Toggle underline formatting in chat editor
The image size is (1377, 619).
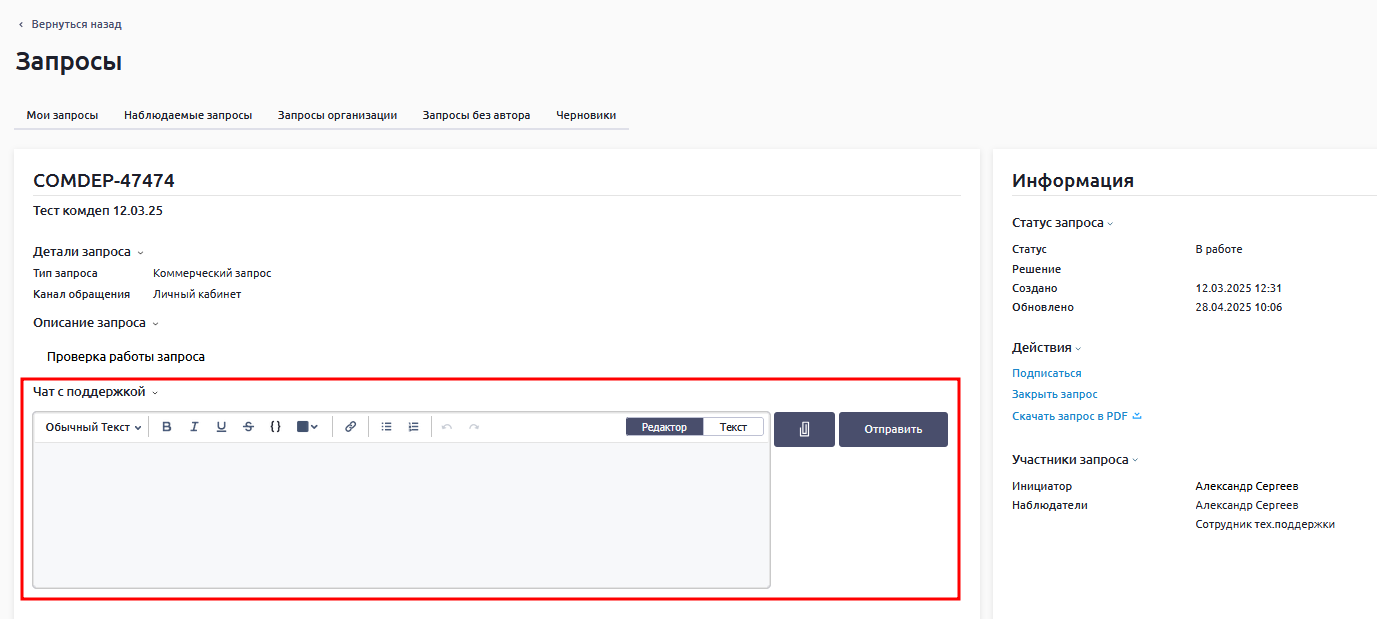click(x=221, y=427)
